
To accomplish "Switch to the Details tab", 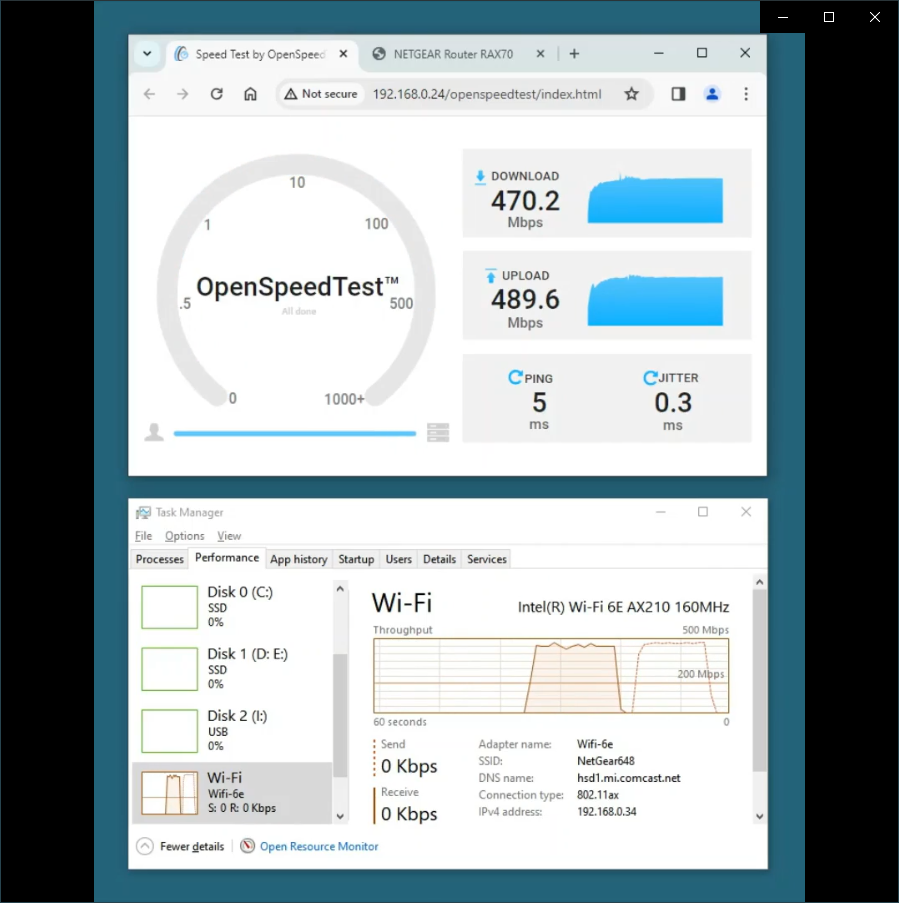I will pyautogui.click(x=439, y=559).
